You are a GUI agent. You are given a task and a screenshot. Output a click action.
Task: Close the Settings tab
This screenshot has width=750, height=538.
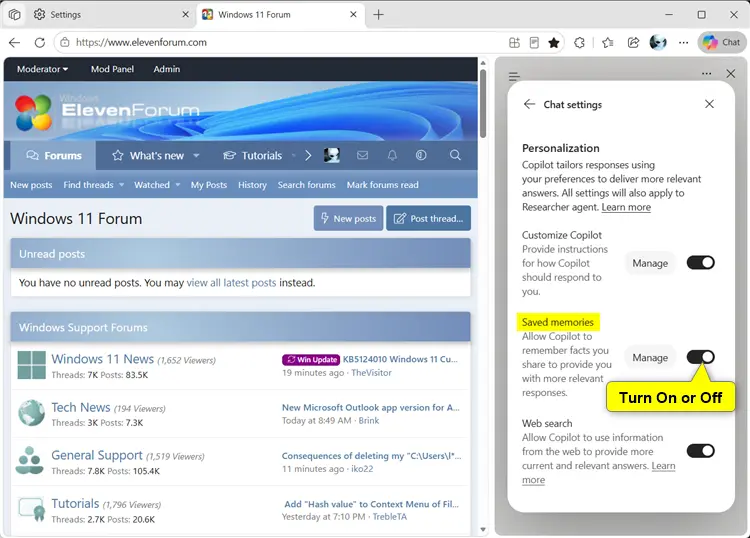click(186, 15)
